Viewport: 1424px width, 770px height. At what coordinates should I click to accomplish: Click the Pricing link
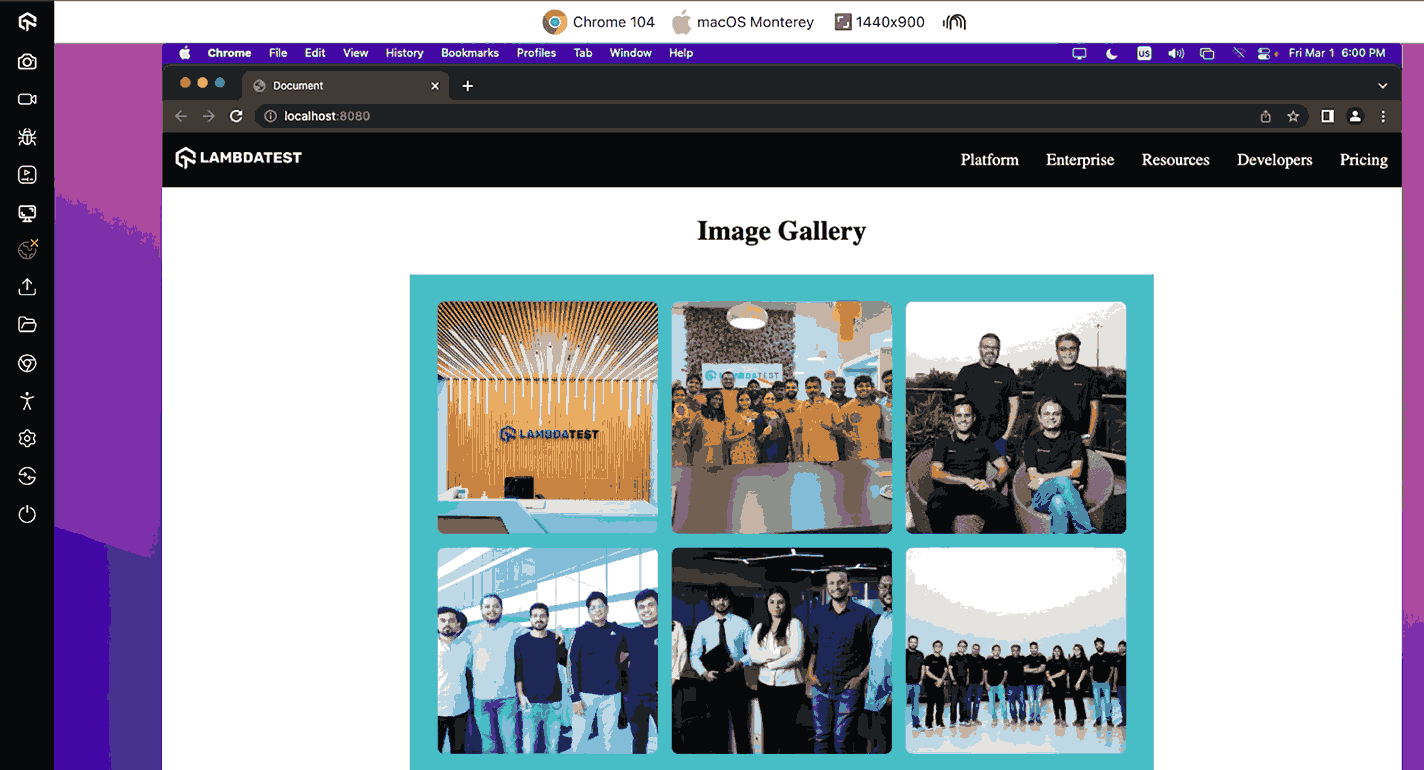pyautogui.click(x=1363, y=160)
